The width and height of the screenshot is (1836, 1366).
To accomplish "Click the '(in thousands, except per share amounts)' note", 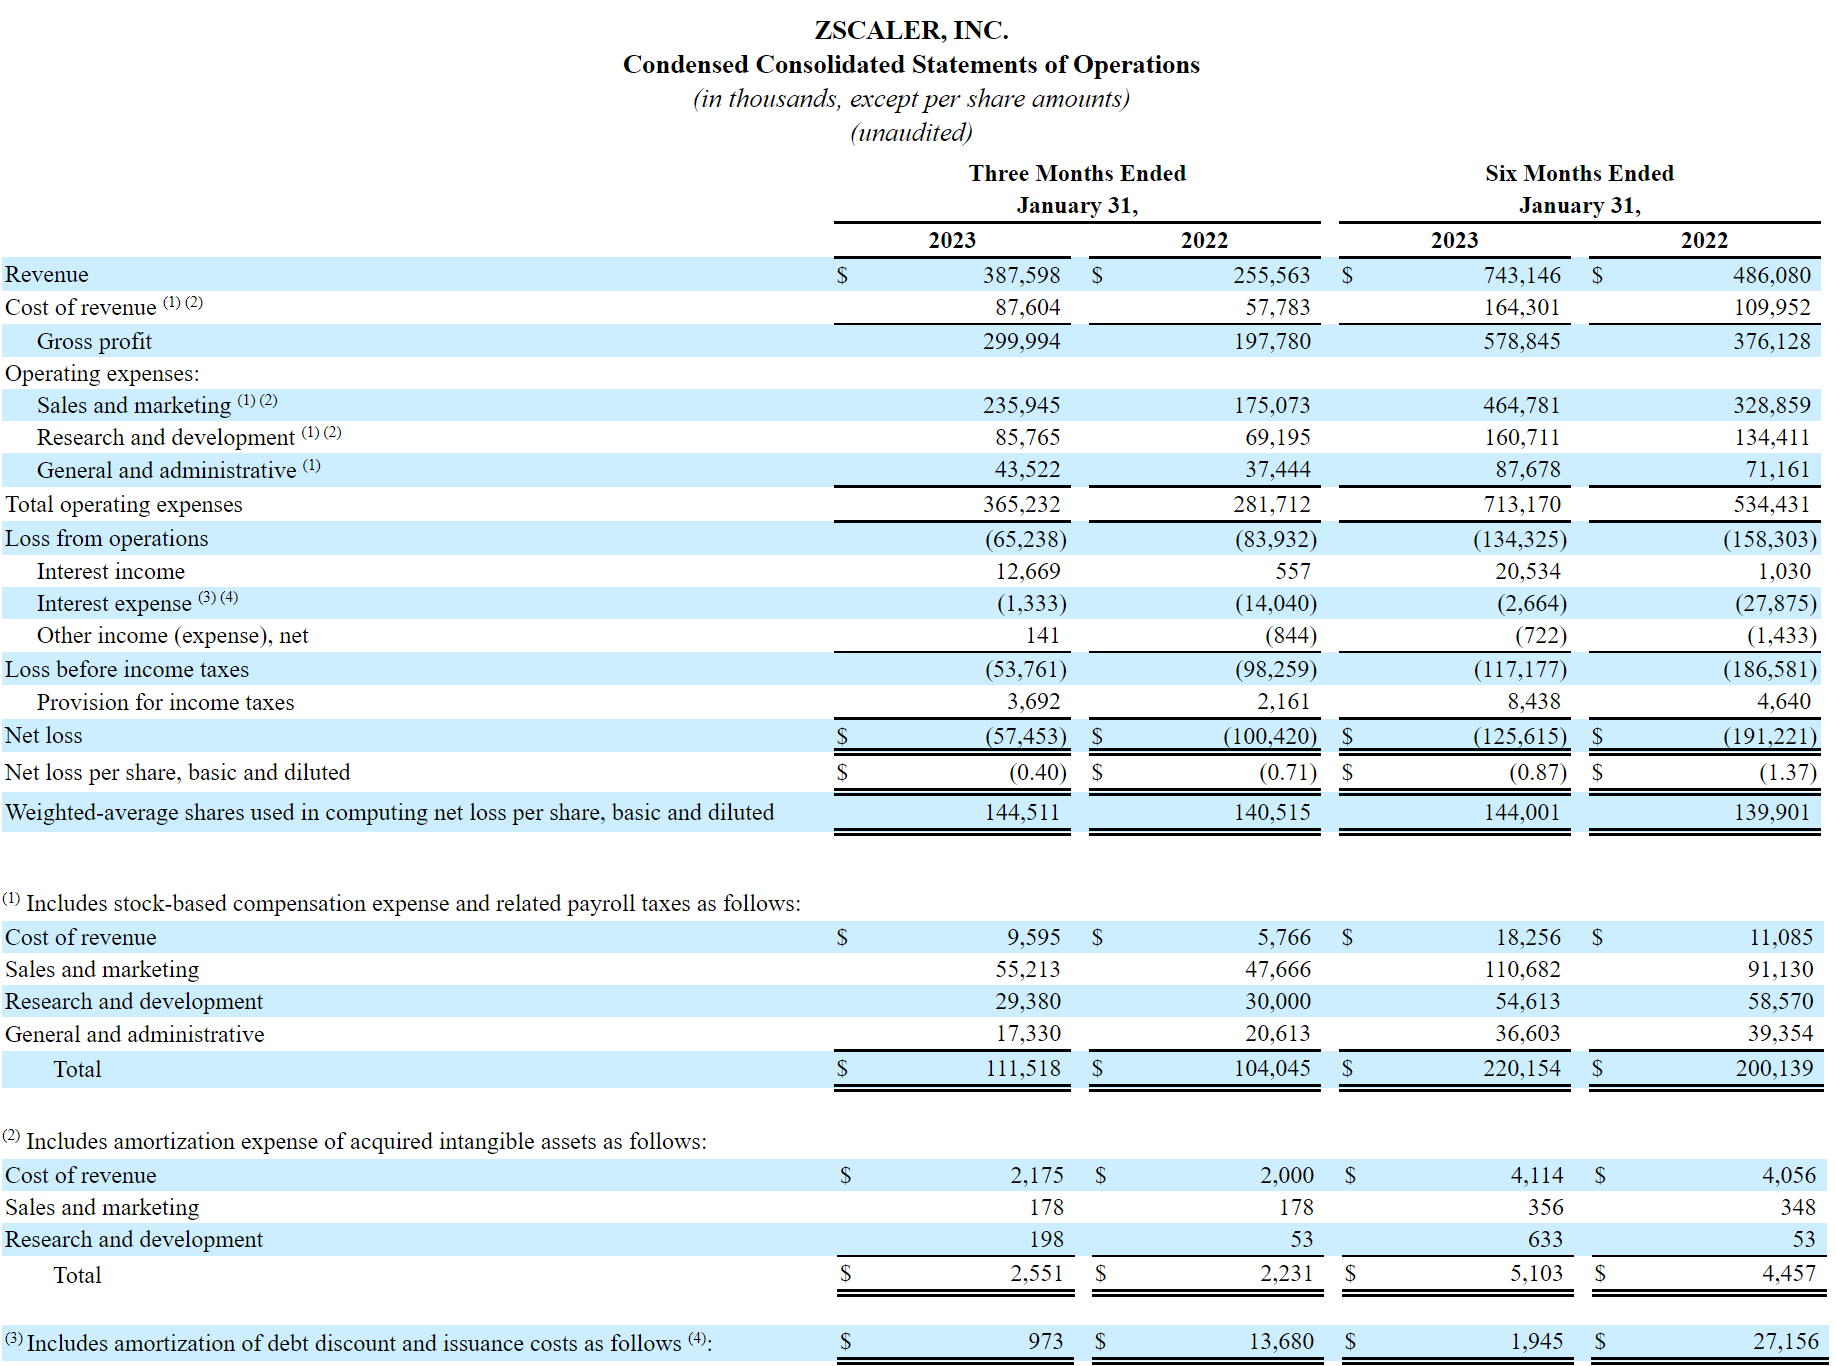I will 911,98.
